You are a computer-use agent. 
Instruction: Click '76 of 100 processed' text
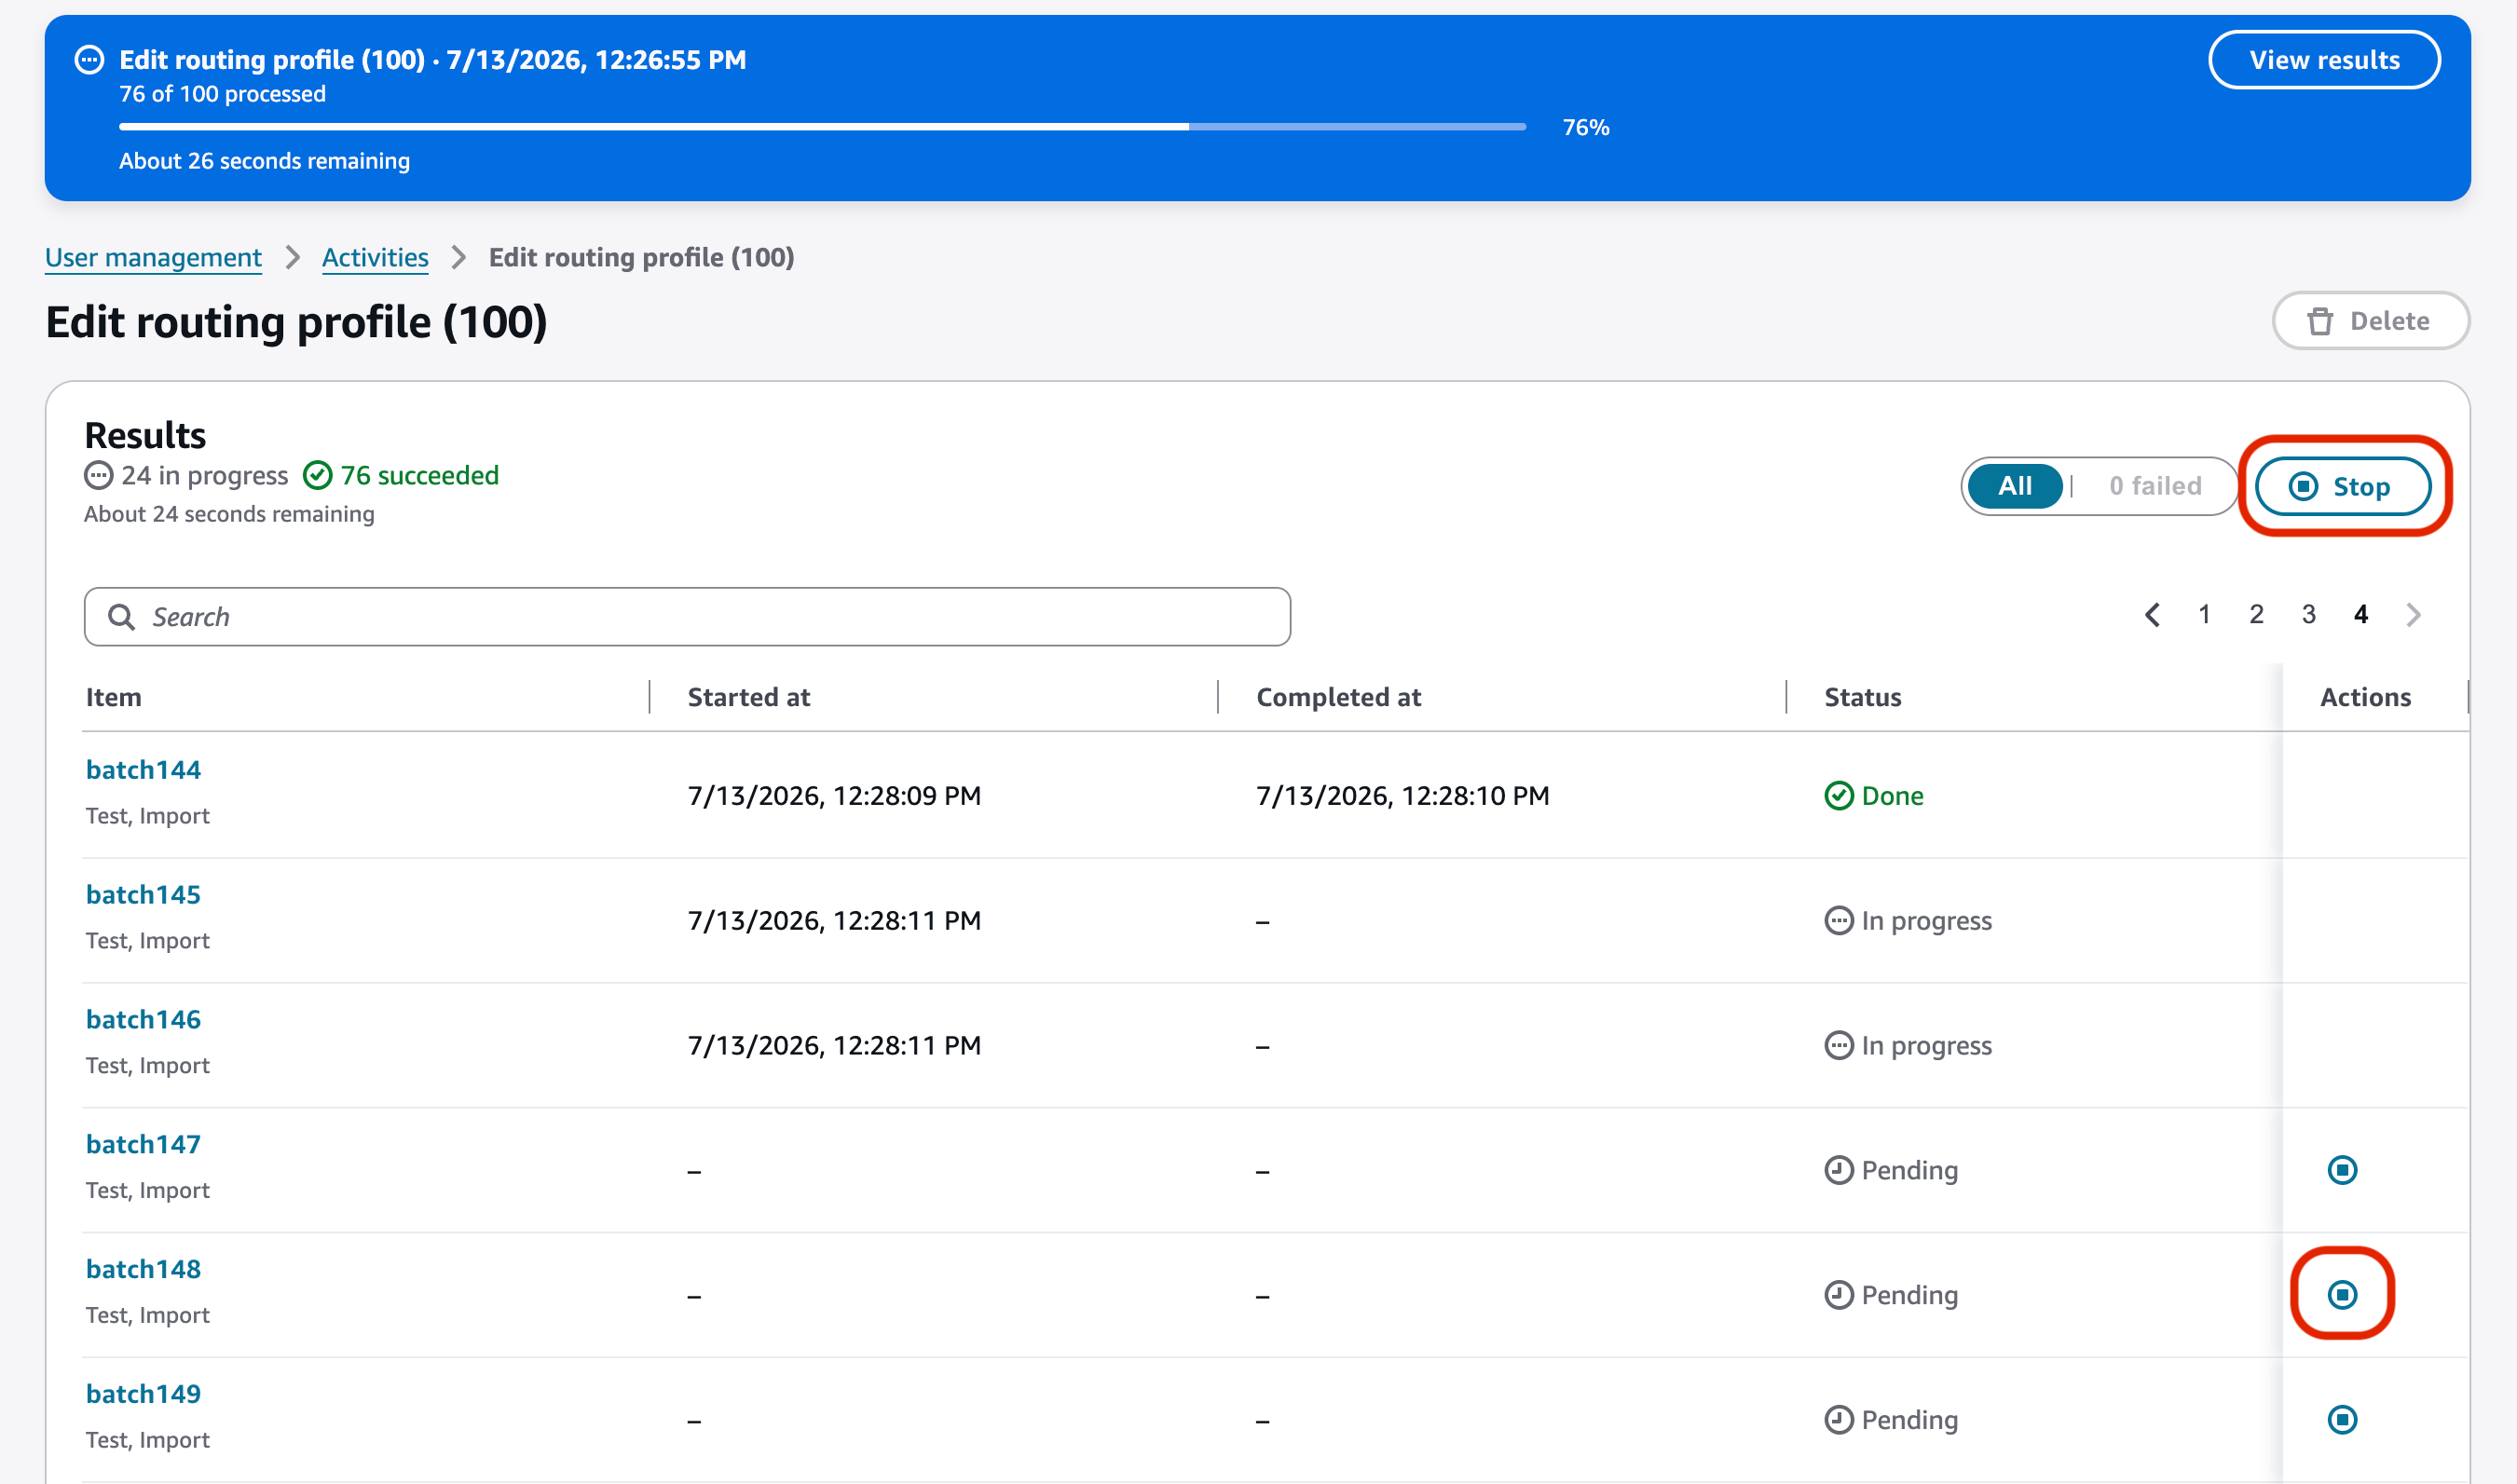(222, 94)
